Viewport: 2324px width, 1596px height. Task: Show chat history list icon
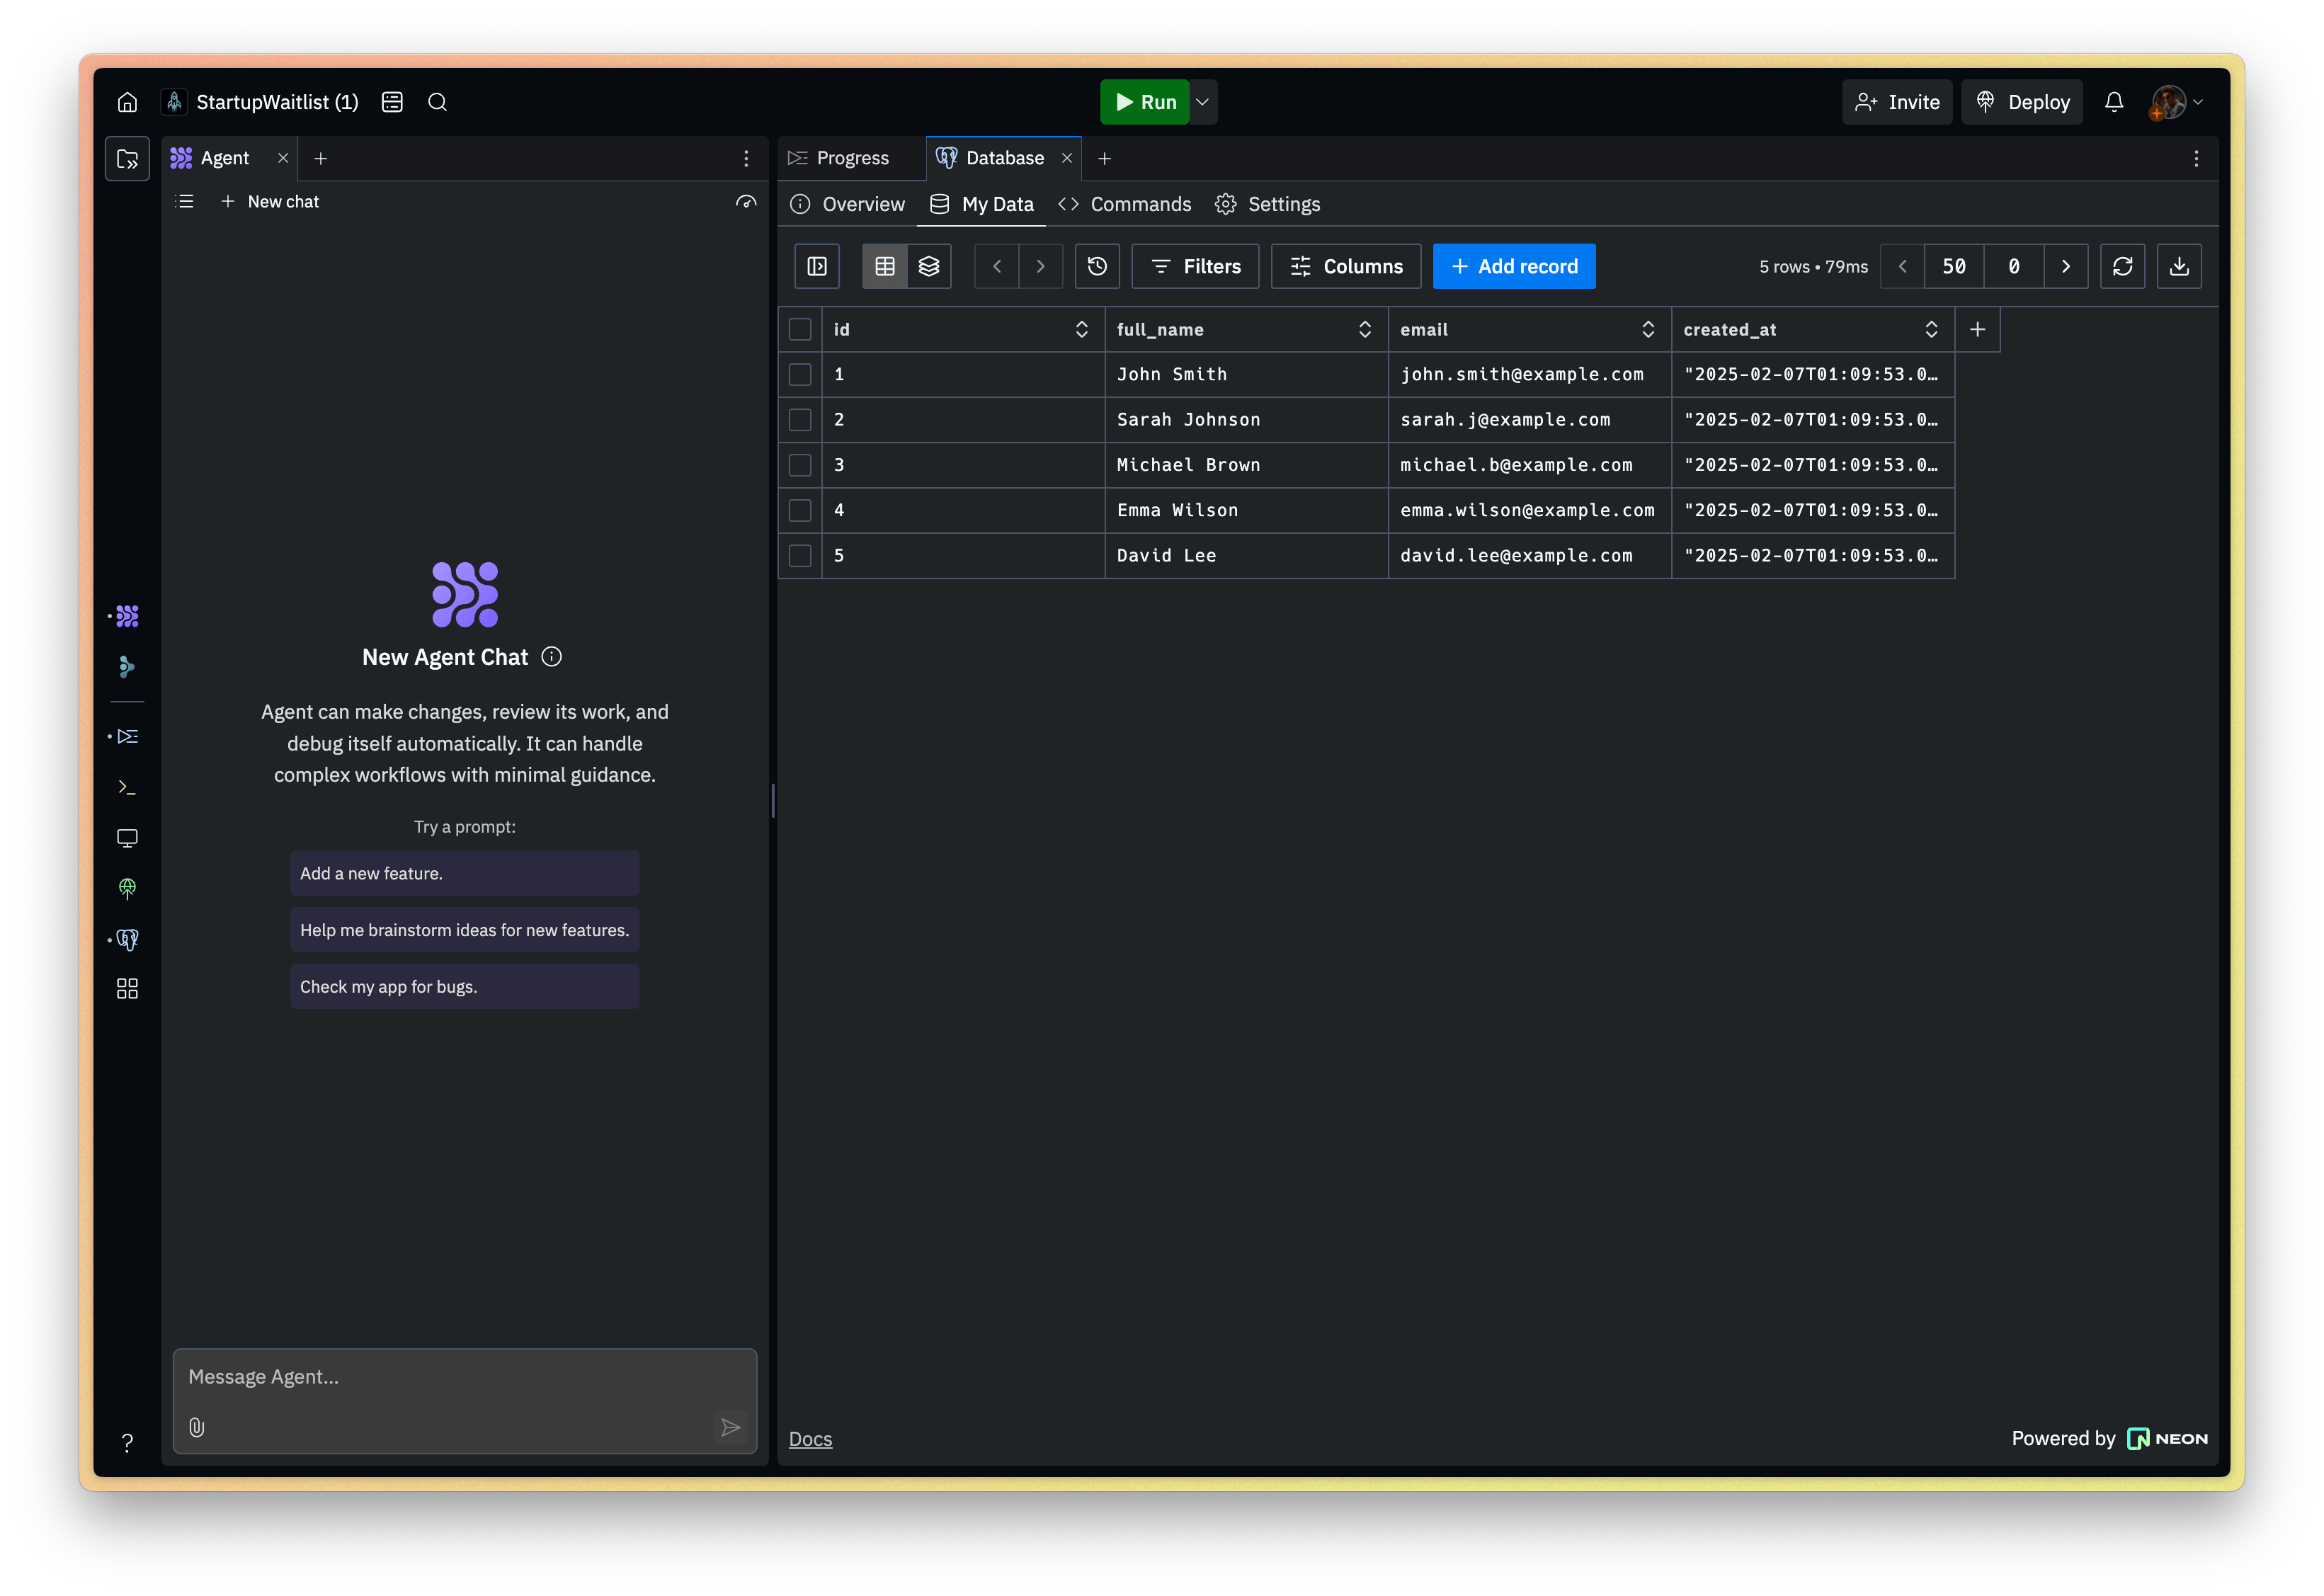[184, 202]
